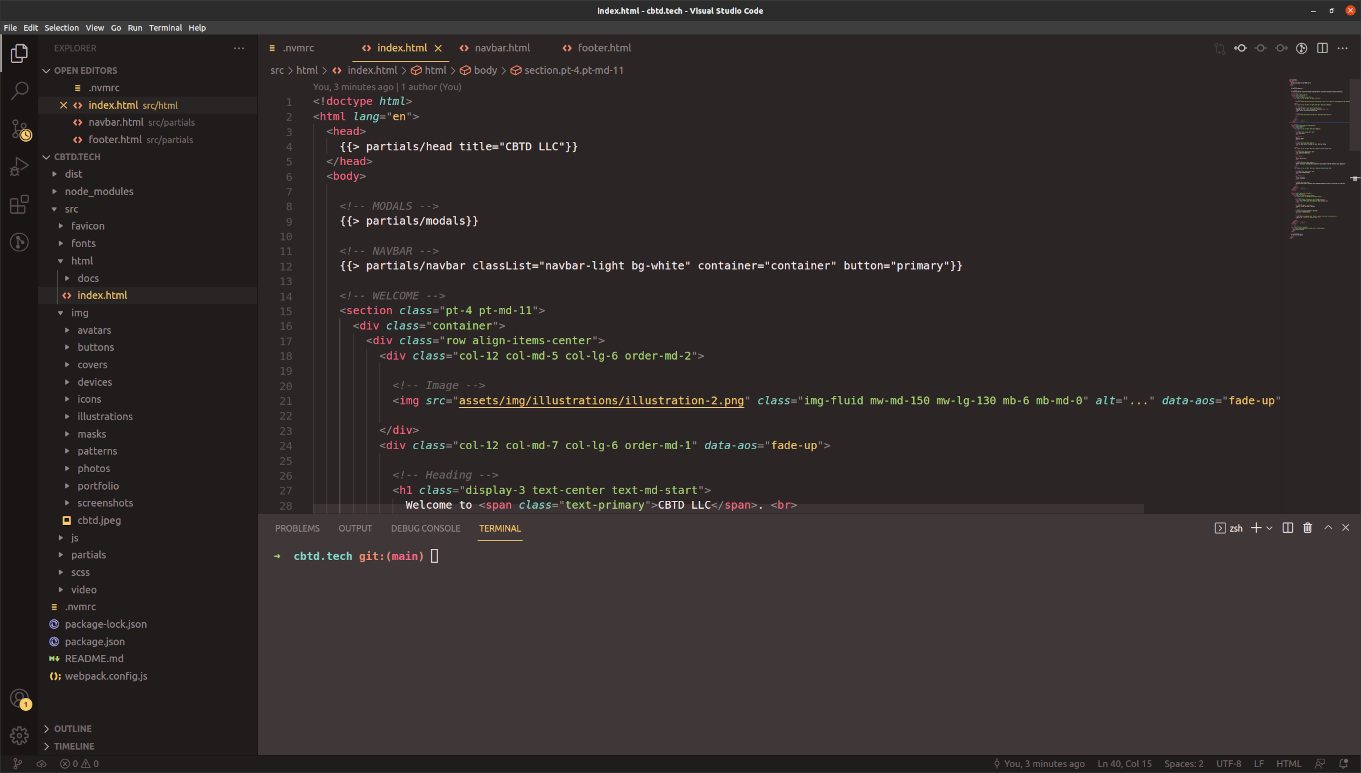The height and width of the screenshot is (773, 1361).
Task: Open the Run and Debug view
Action: click(x=19, y=167)
